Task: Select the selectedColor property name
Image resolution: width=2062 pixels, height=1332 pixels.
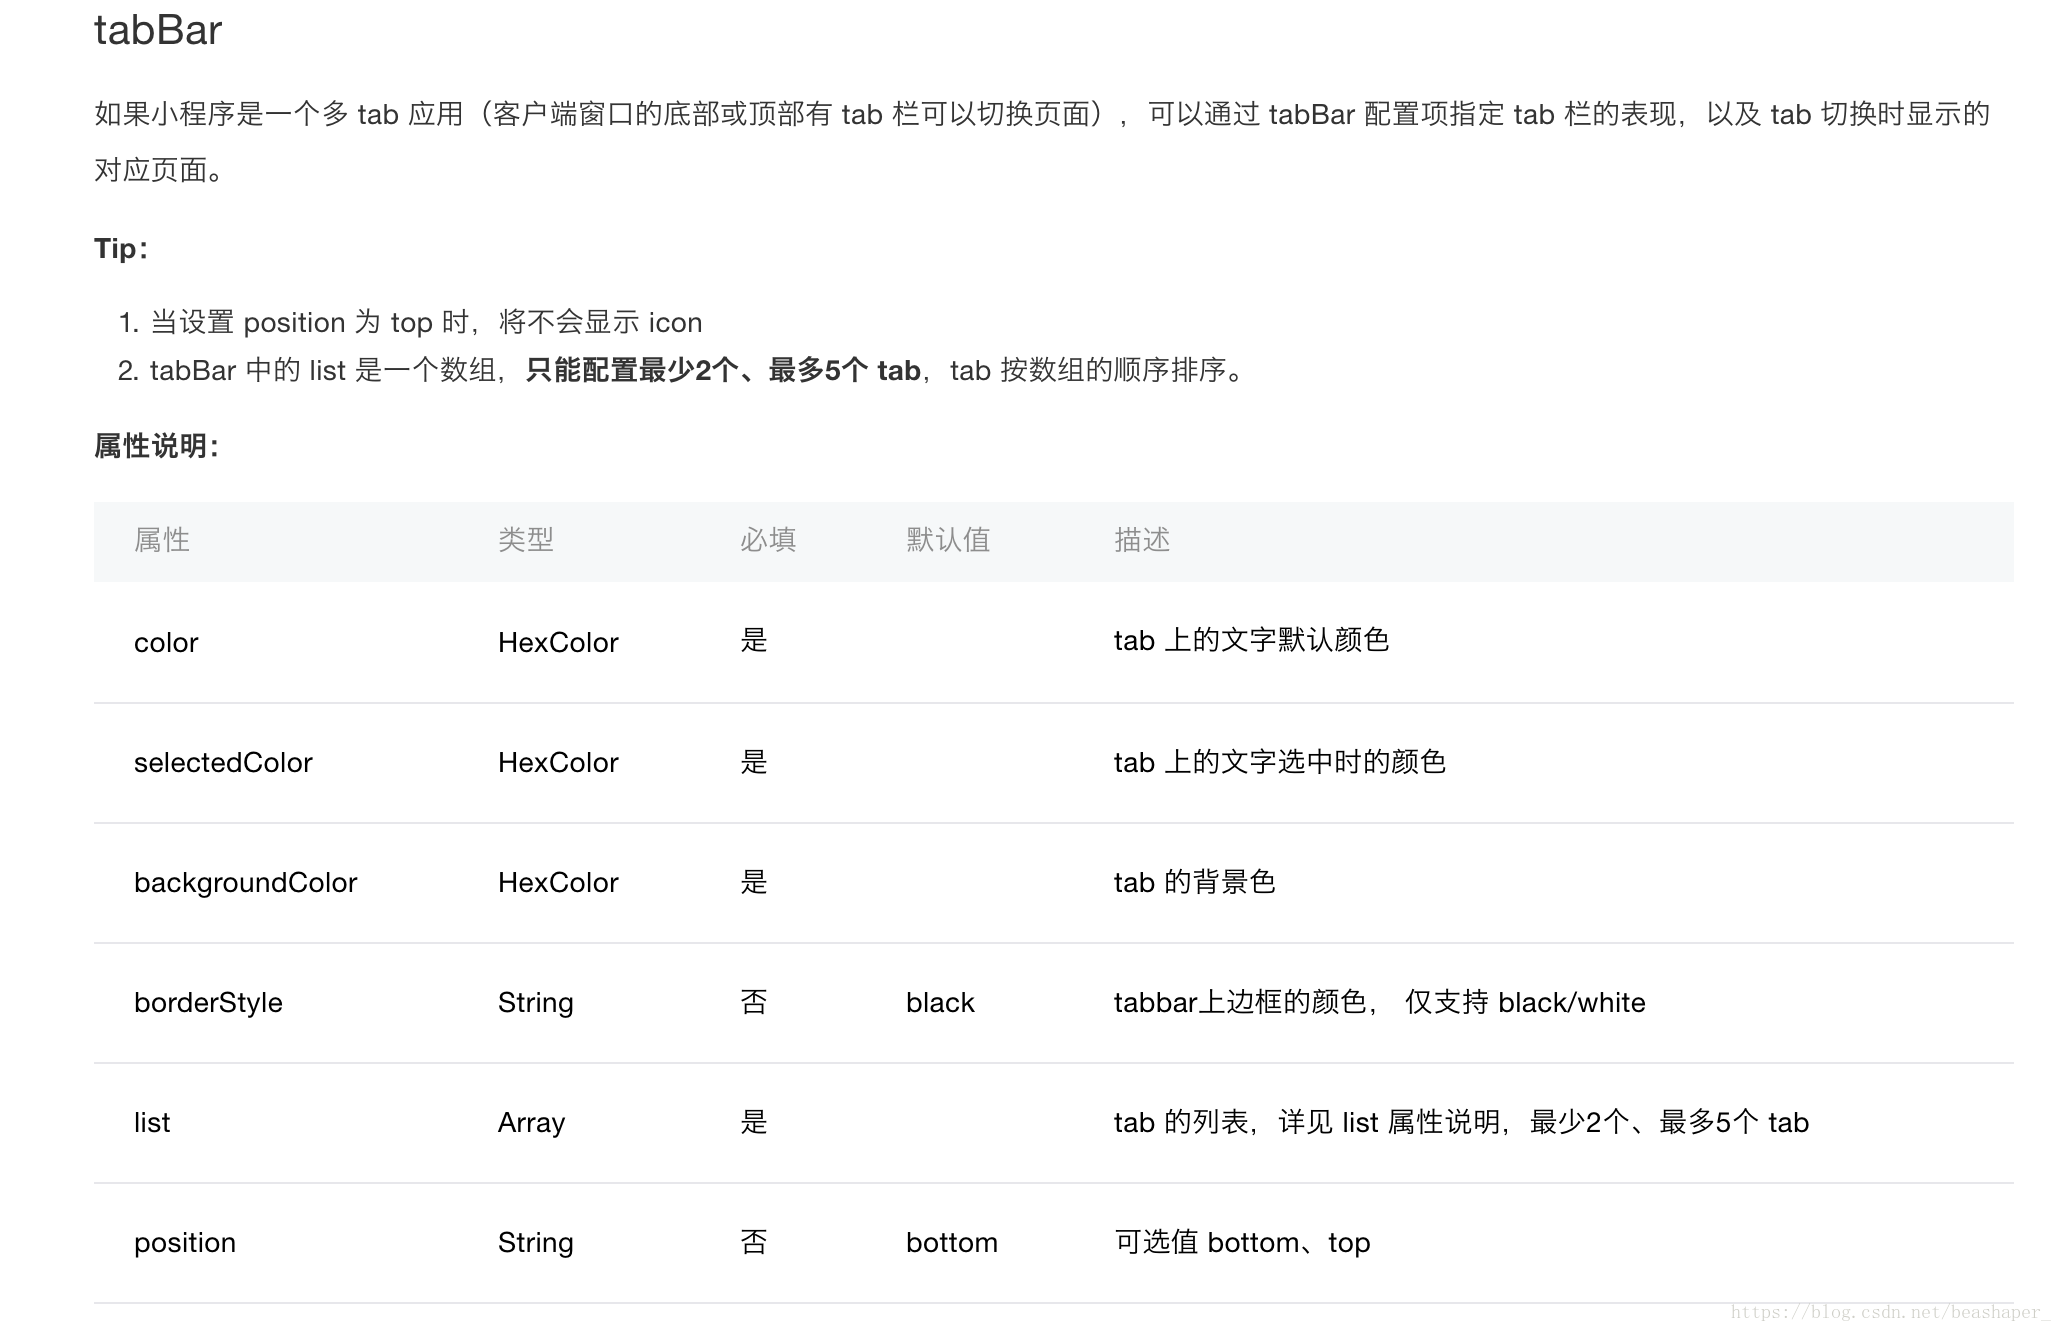Action: click(223, 763)
